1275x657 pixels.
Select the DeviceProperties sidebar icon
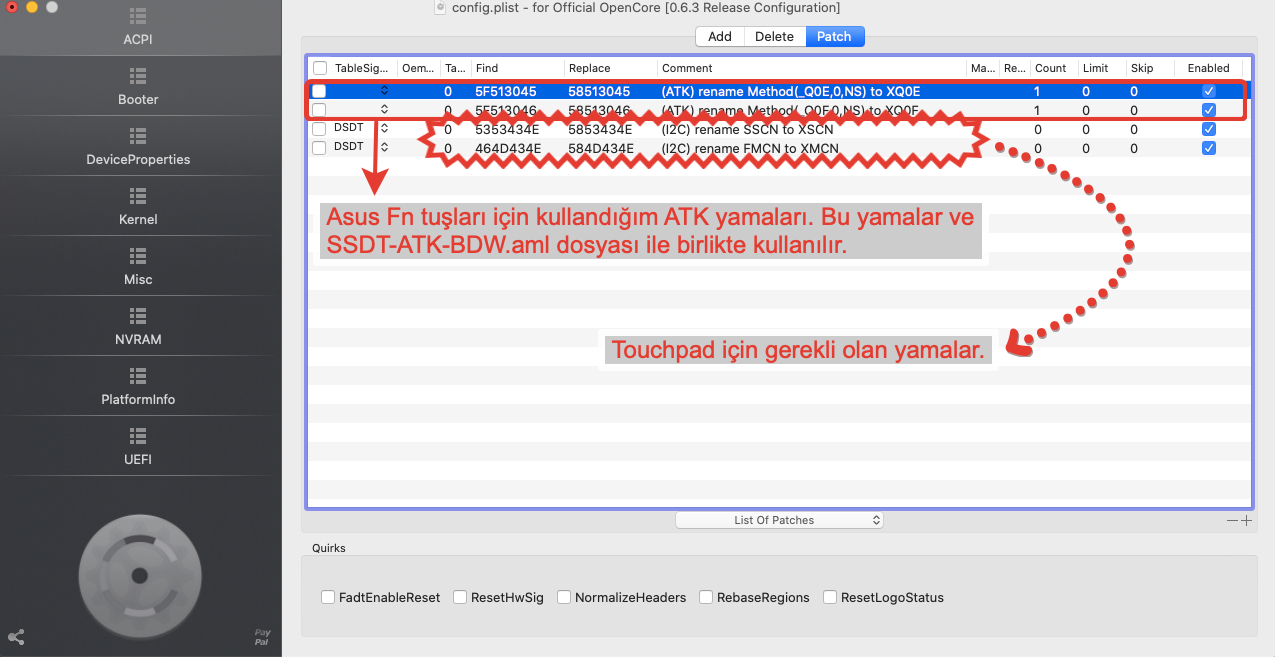point(138,136)
